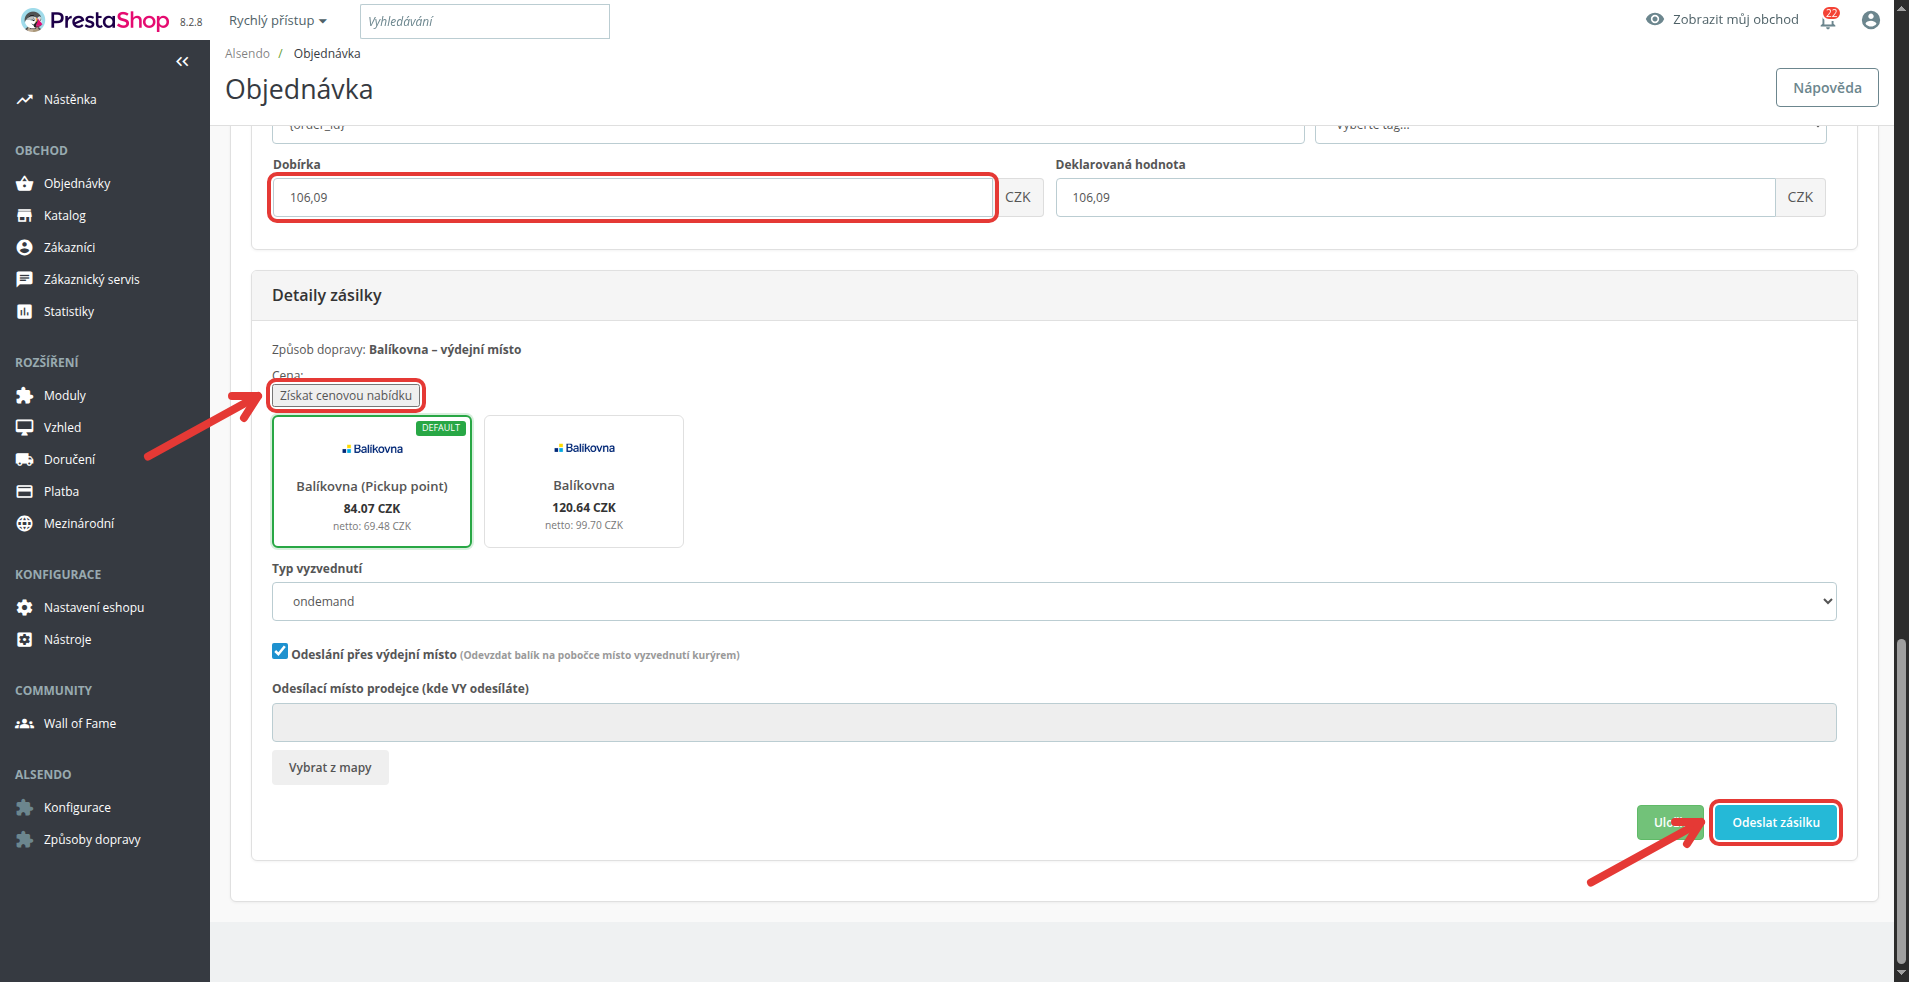
Task: Click Katalog store icon
Action: click(x=25, y=216)
